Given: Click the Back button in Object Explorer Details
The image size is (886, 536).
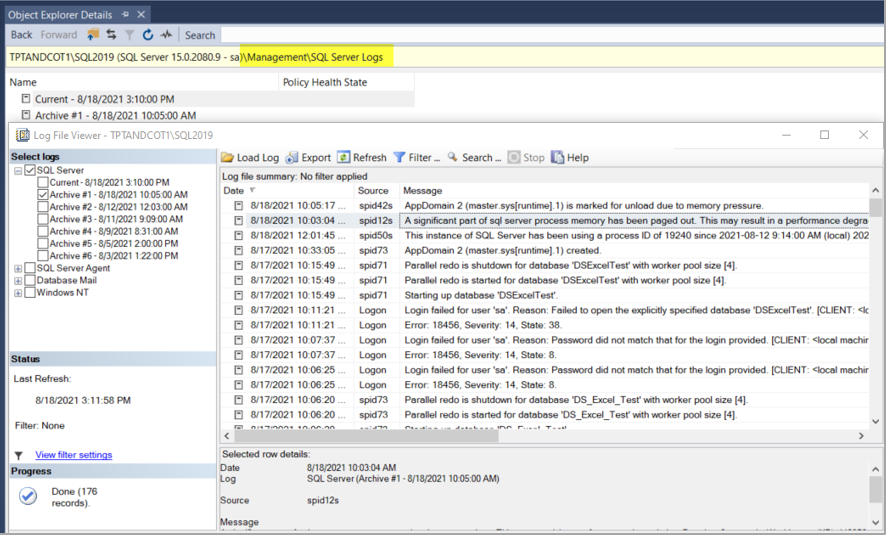Looking at the screenshot, I should (21, 35).
